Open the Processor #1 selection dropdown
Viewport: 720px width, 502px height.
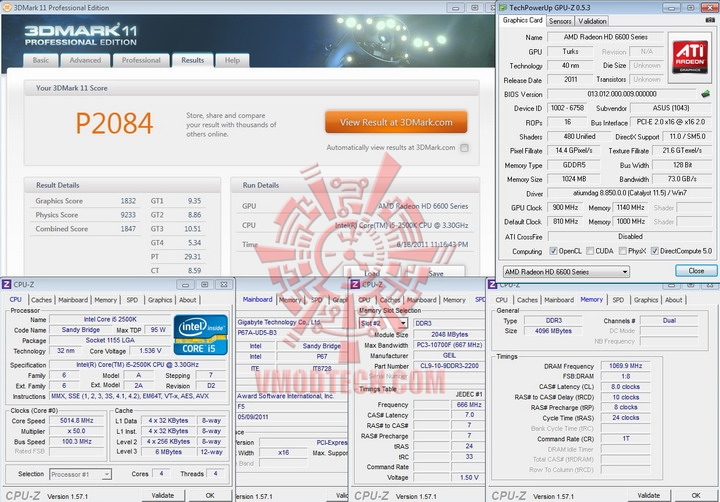coord(80,474)
